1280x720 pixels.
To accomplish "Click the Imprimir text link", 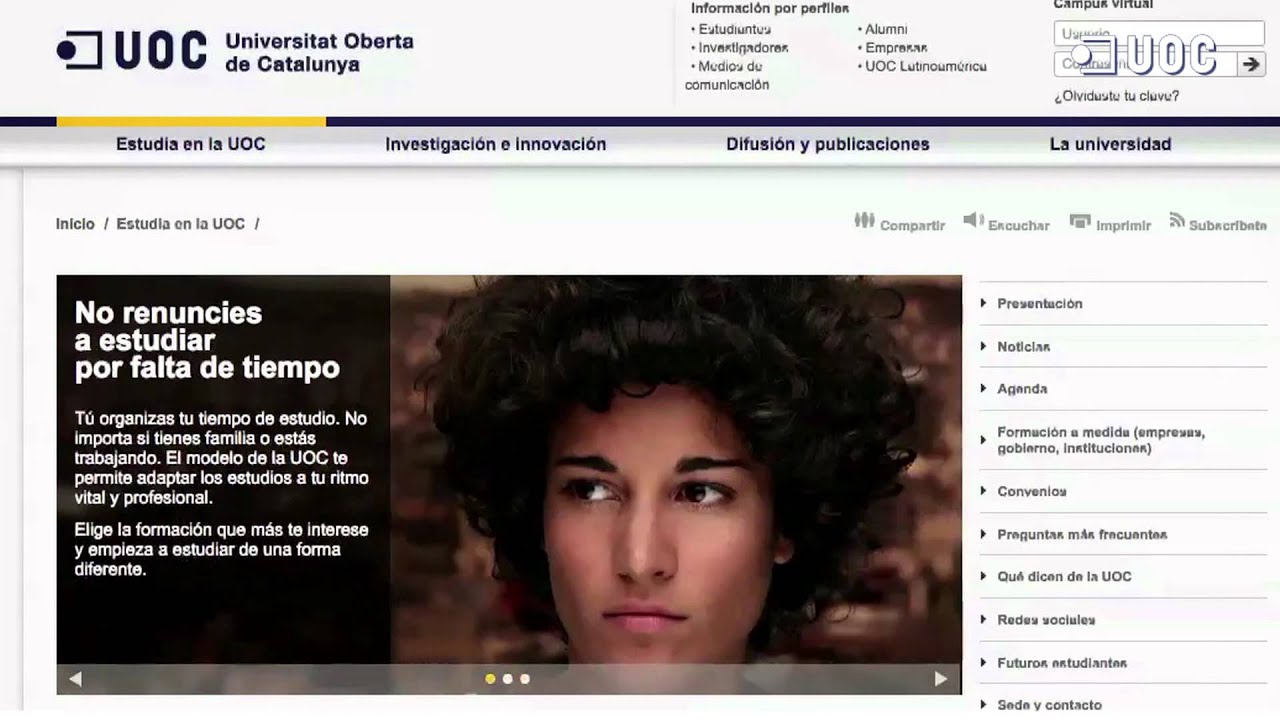I will pyautogui.click(x=1124, y=226).
